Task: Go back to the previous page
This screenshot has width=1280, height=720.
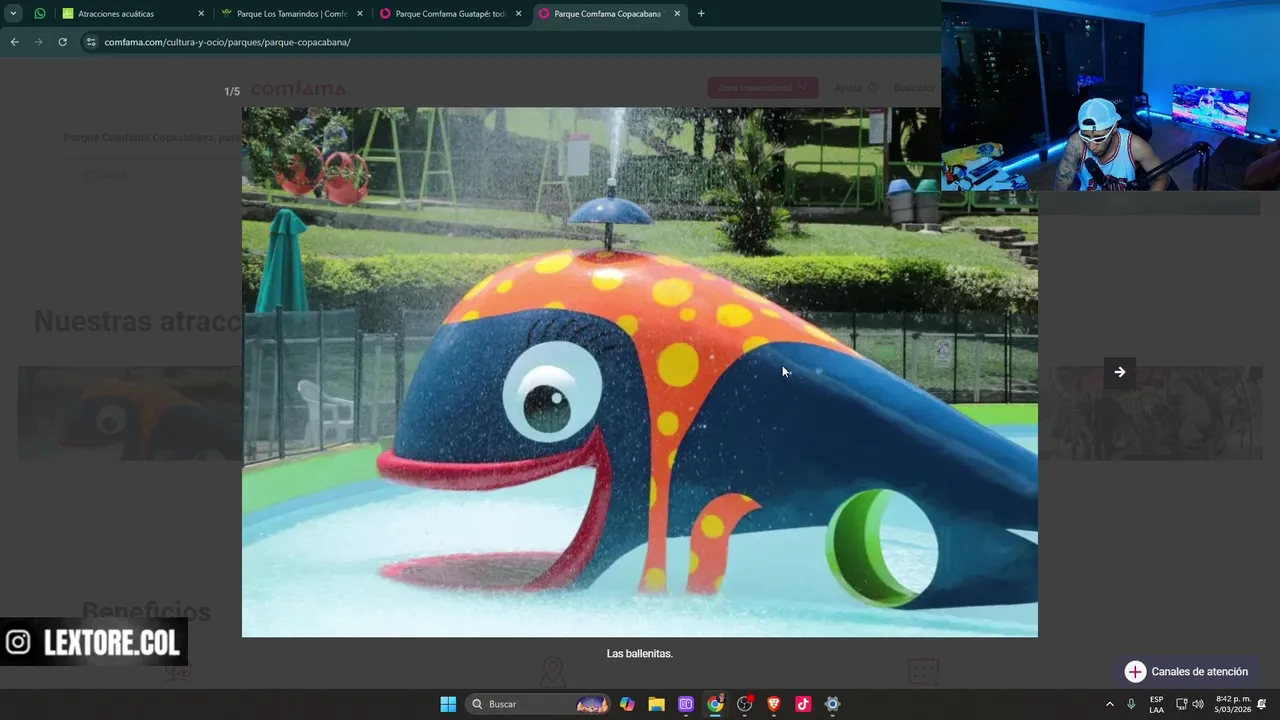Action: tap(14, 42)
